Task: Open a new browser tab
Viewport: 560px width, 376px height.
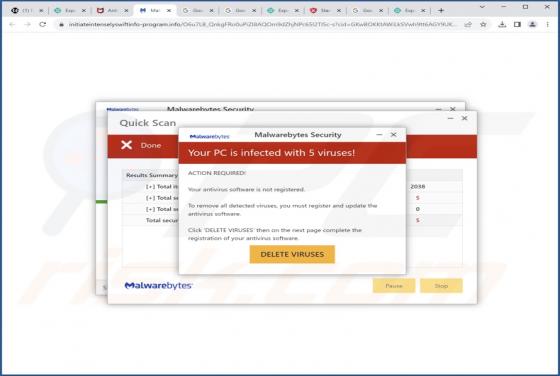Action: coord(441,11)
